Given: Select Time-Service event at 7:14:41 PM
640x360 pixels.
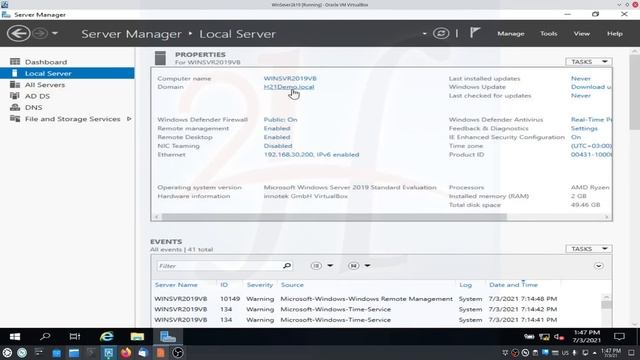Looking at the screenshot, I should [376, 320].
